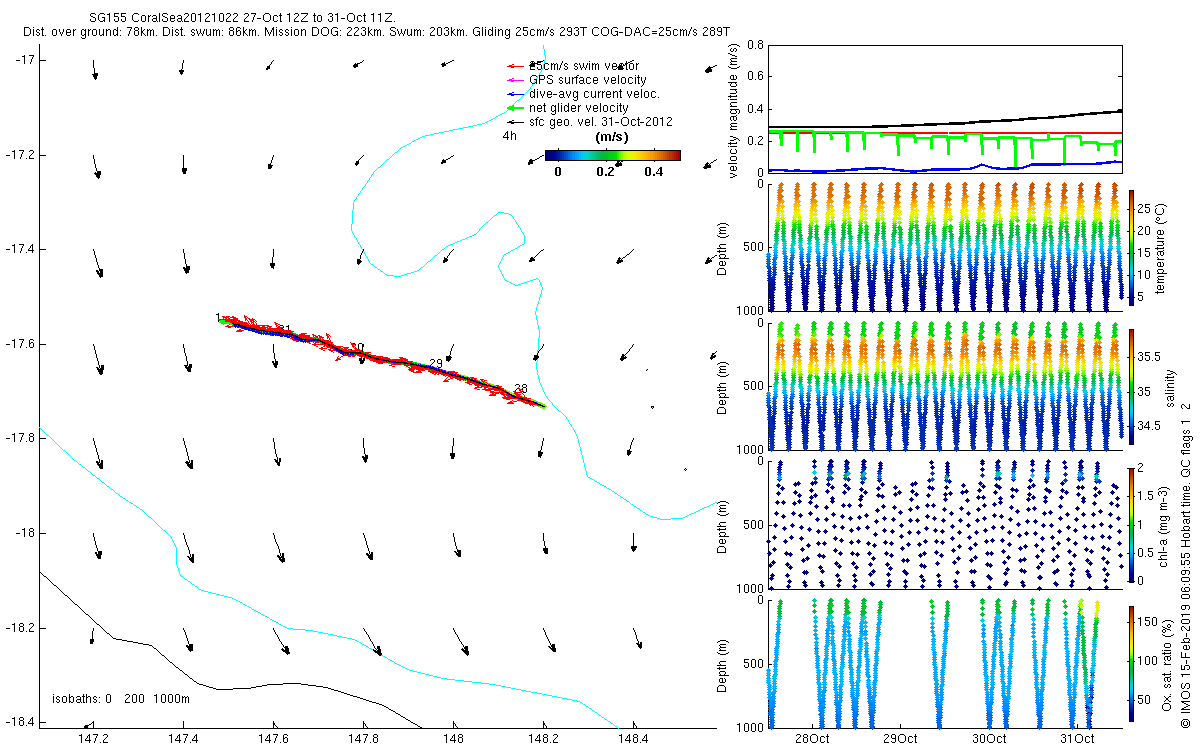
Task: Click dive number '29' on glider track
Action: click(435, 363)
